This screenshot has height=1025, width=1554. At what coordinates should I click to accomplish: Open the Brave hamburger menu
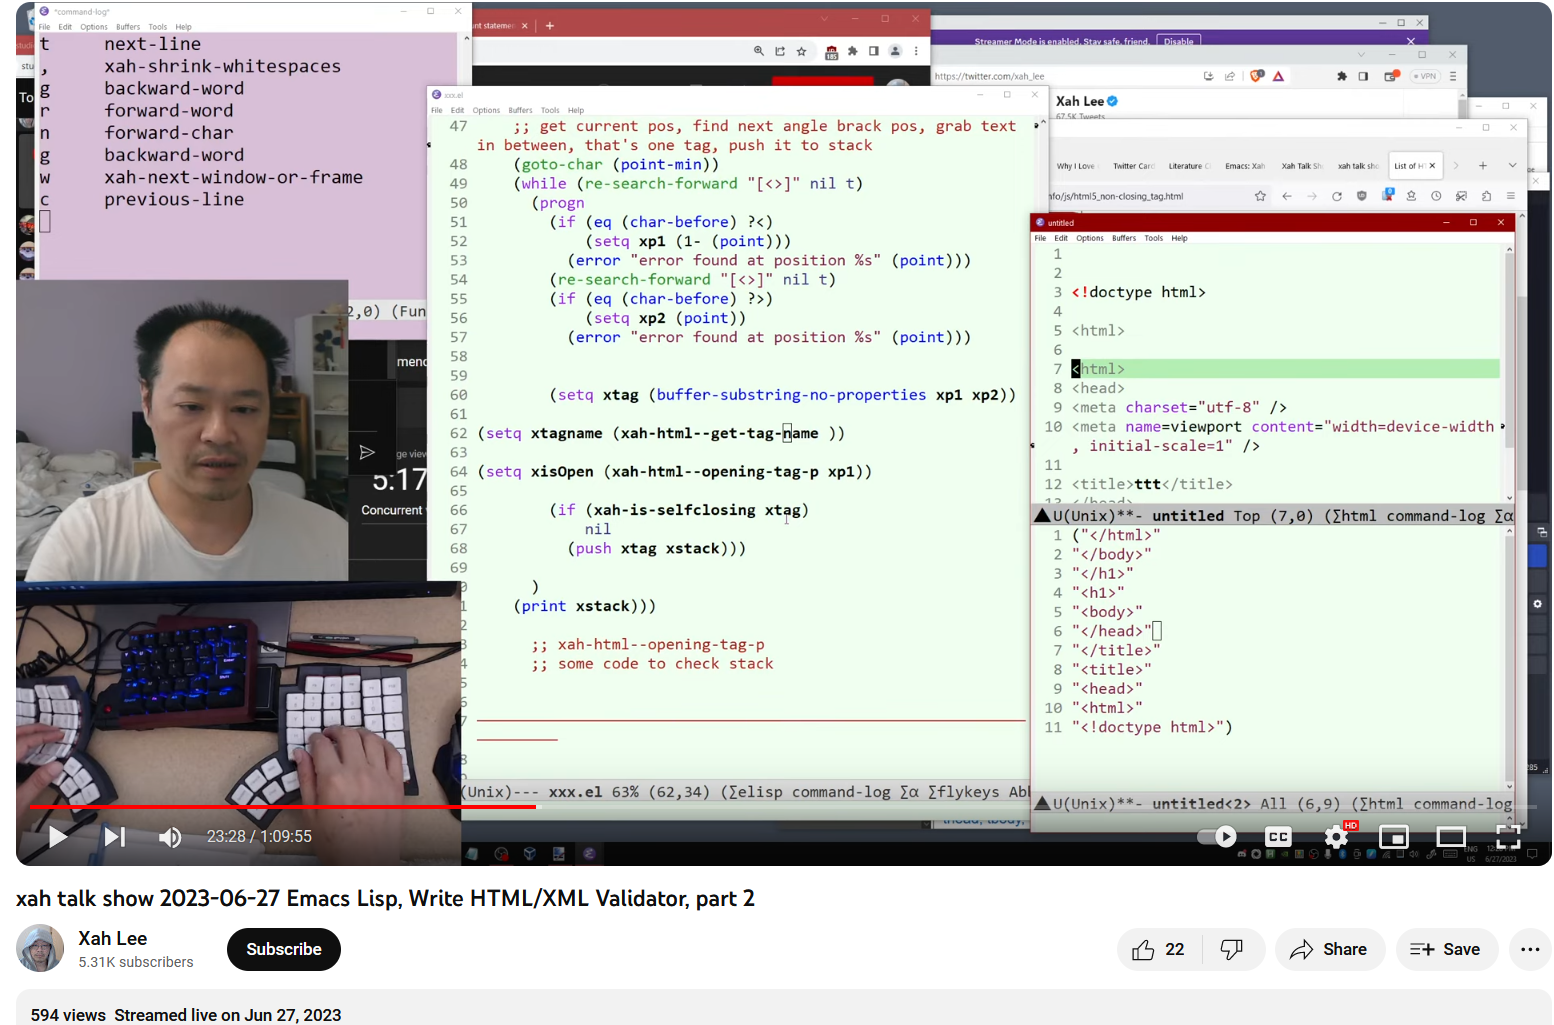(x=1452, y=76)
